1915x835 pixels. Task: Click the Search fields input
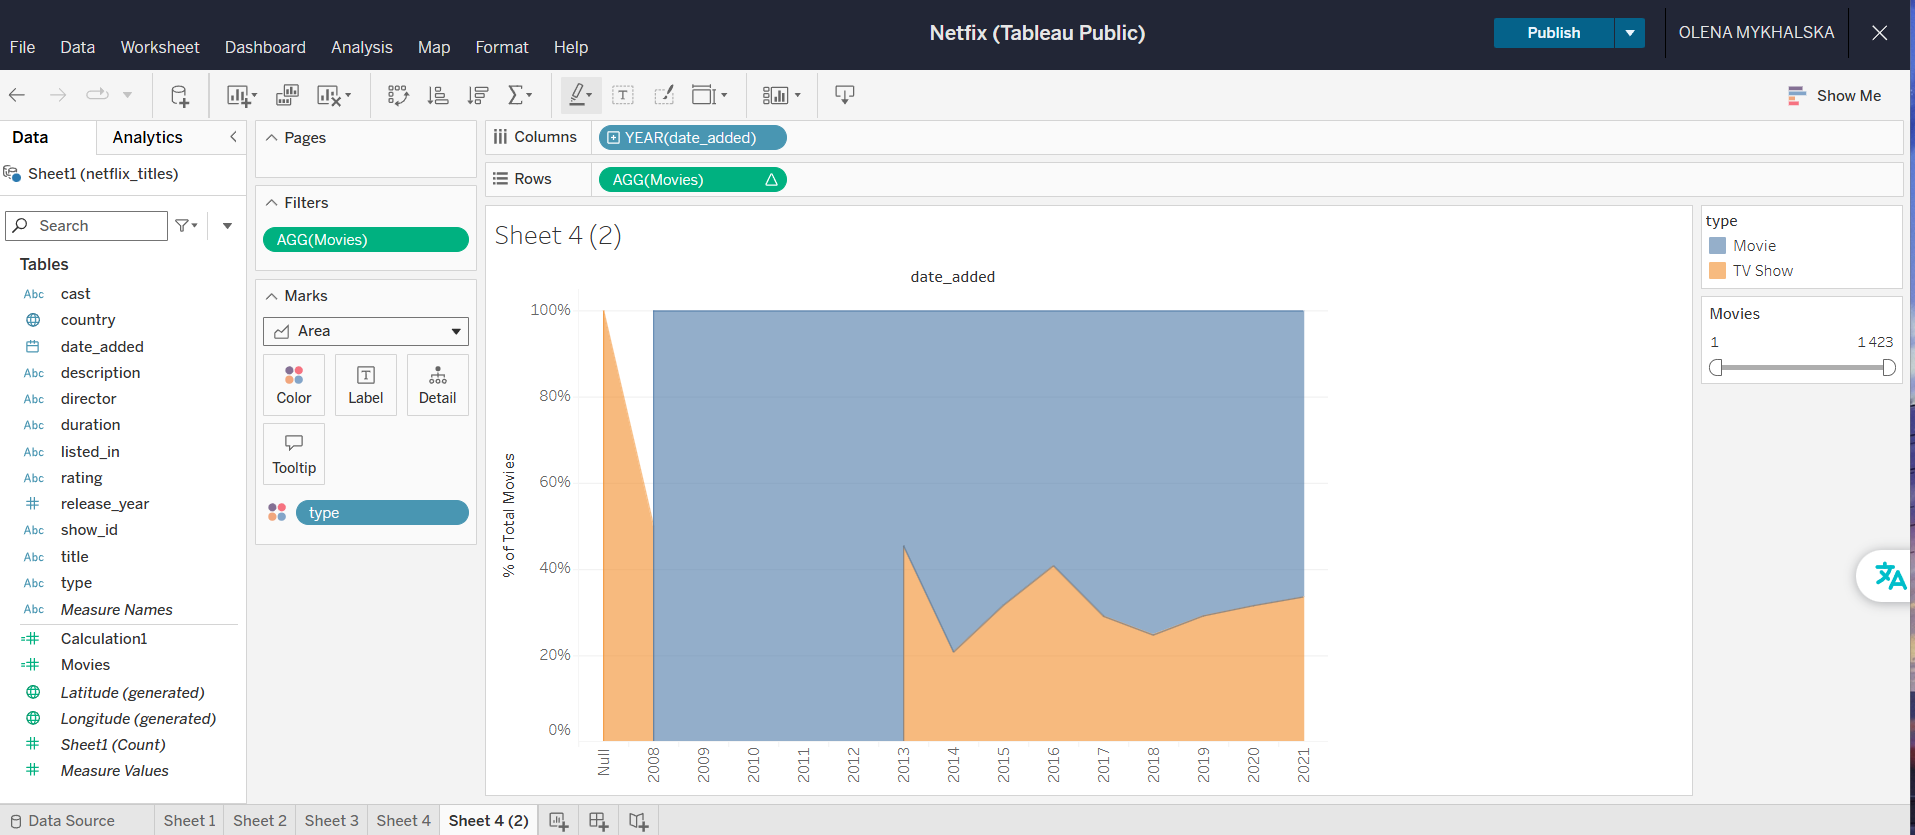(87, 226)
